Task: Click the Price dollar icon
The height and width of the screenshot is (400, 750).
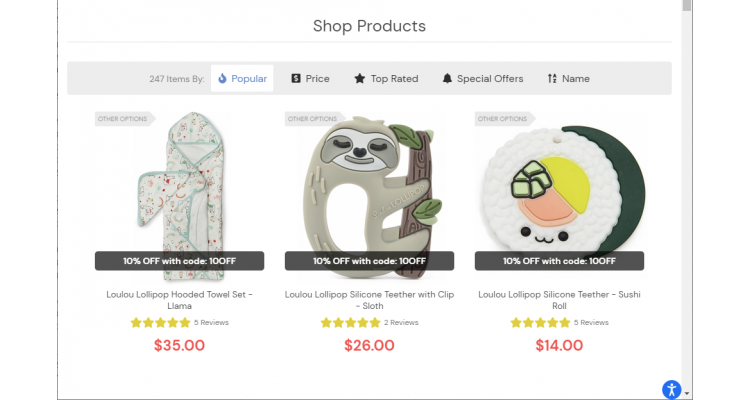Action: click(x=296, y=78)
